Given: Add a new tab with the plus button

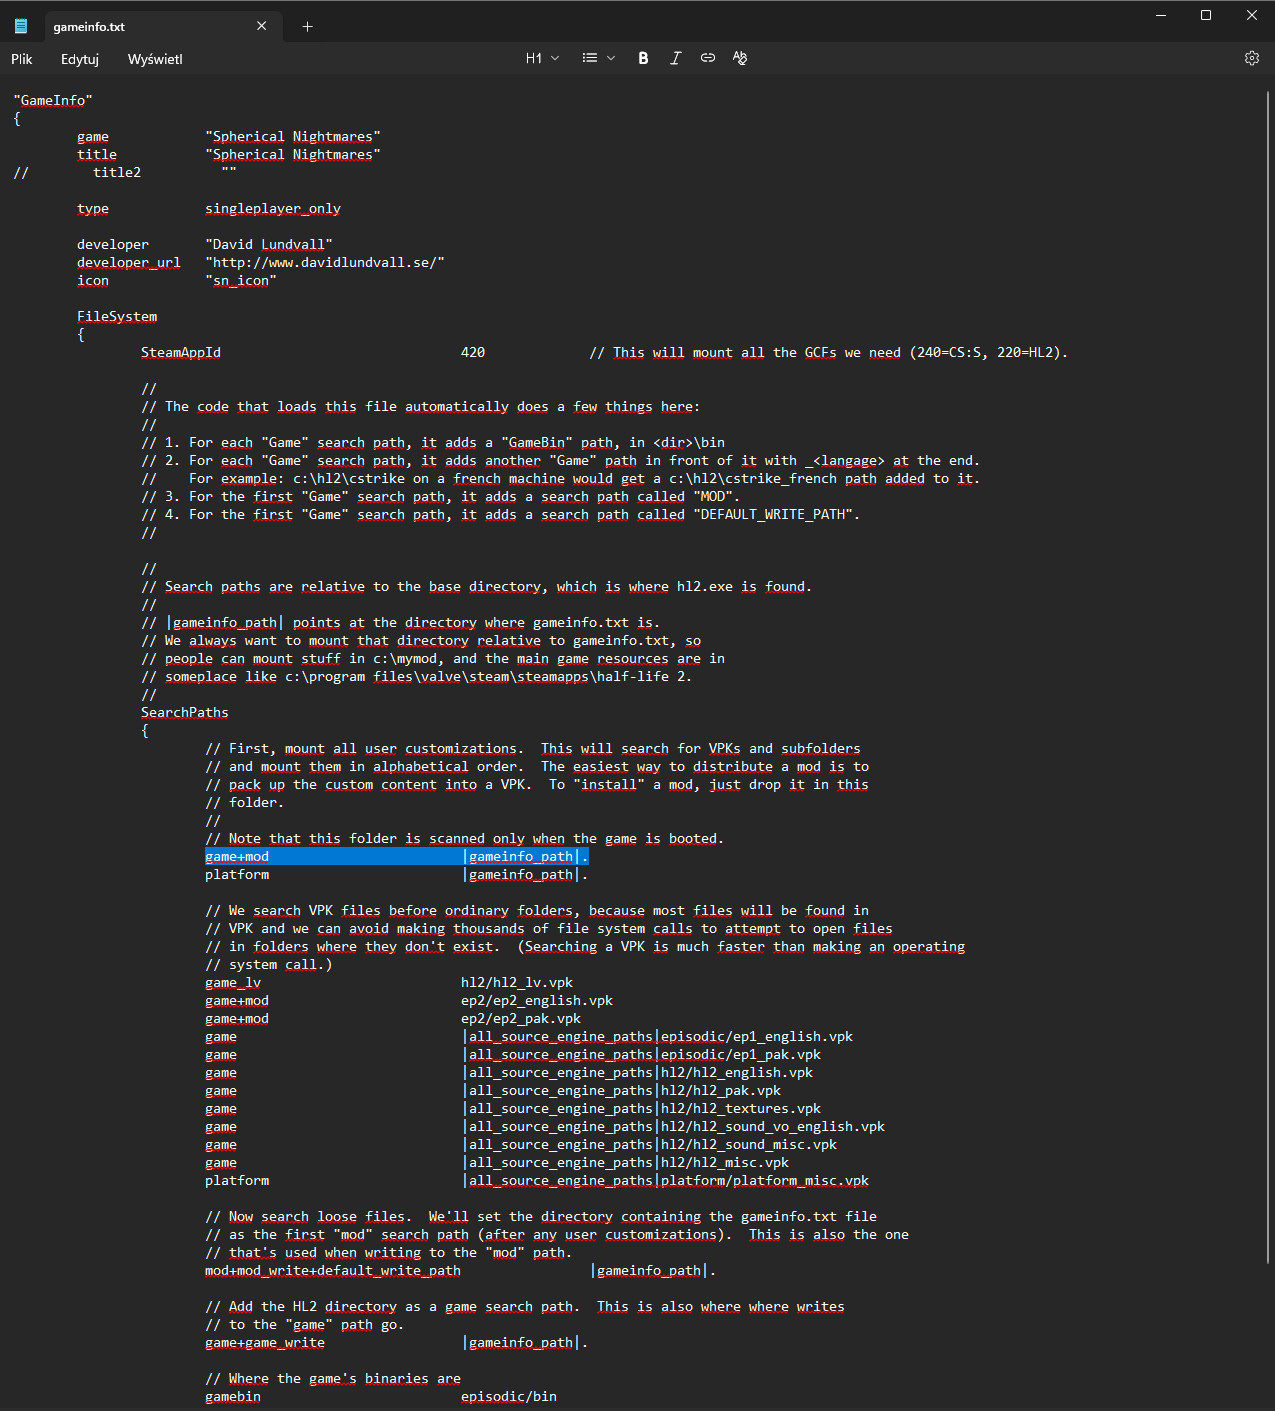Looking at the screenshot, I should (307, 27).
